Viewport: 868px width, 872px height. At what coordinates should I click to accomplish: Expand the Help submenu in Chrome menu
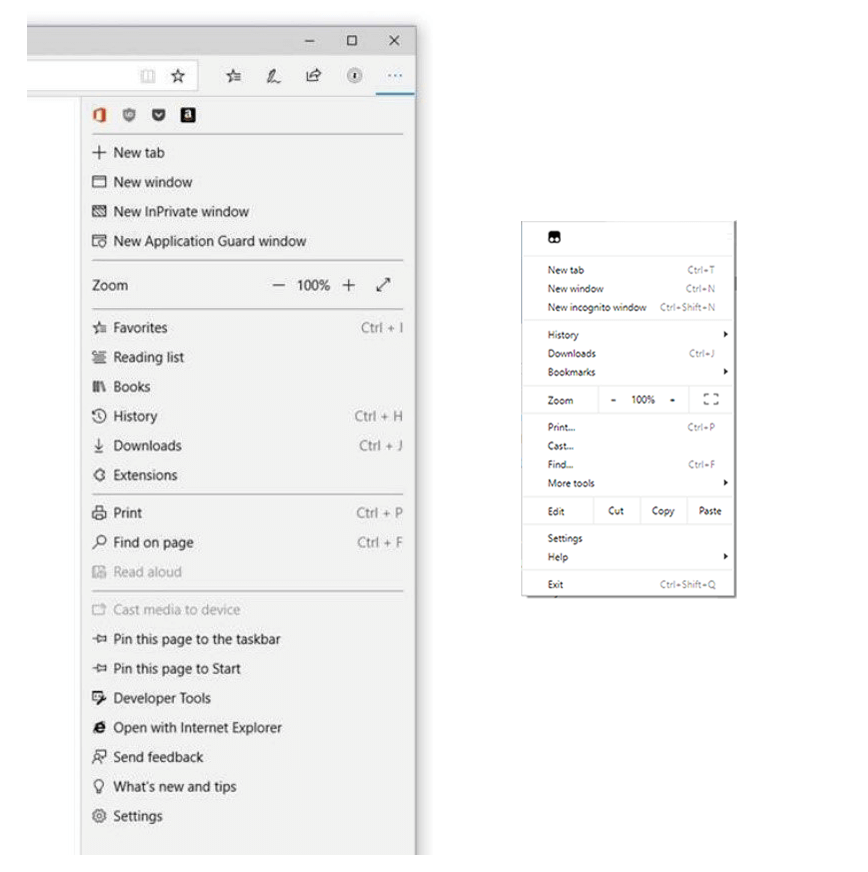coord(636,557)
